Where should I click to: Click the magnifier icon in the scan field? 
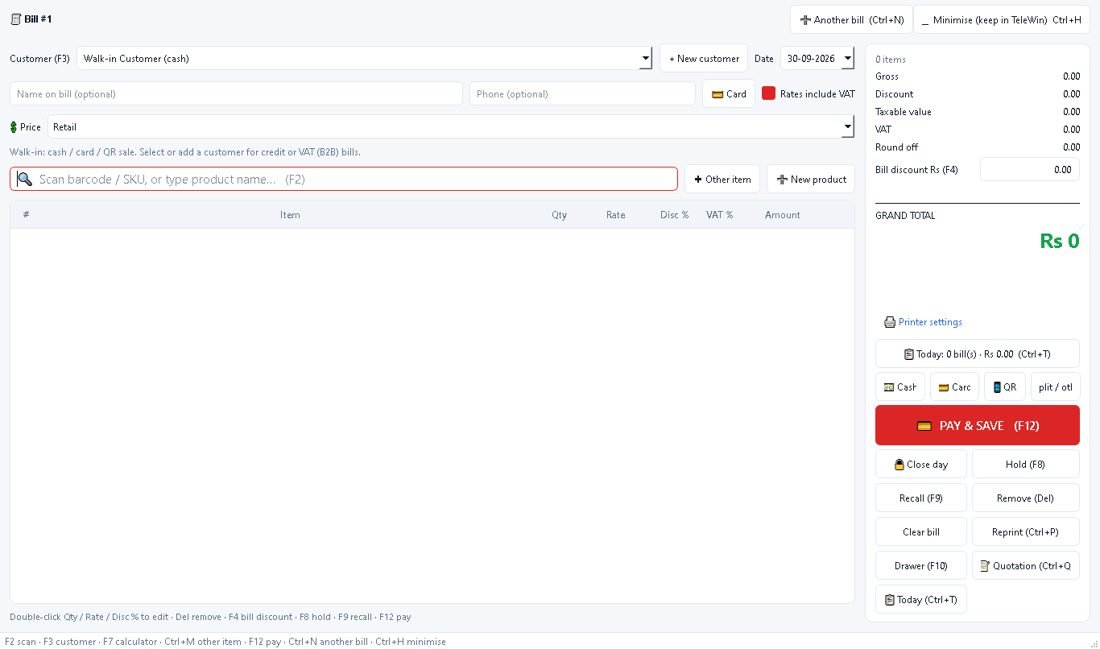[x=25, y=179]
